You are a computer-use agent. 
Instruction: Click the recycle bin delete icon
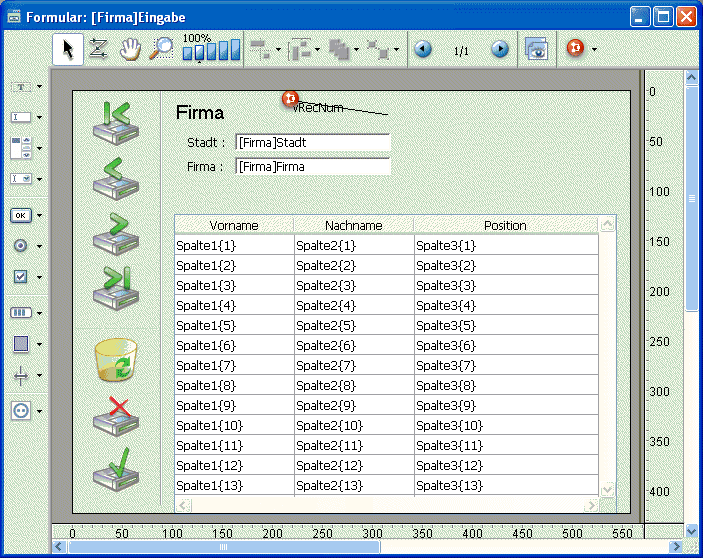[115, 361]
